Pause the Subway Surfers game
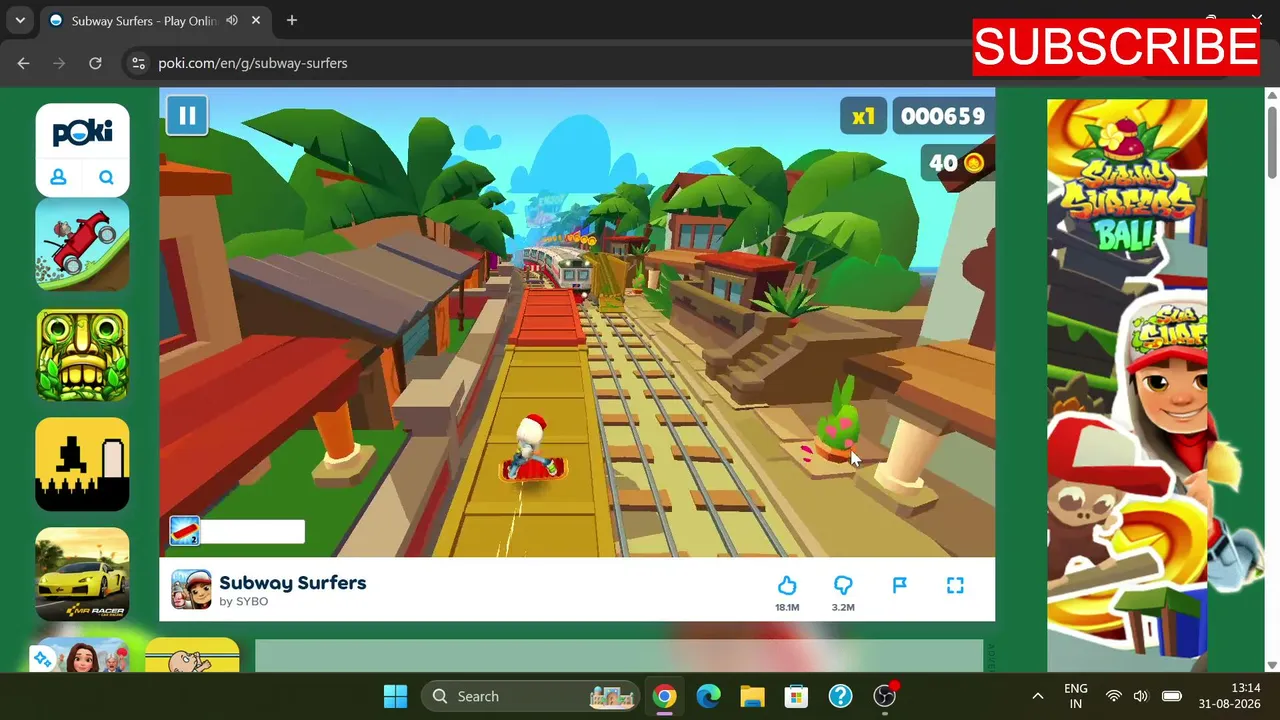Viewport: 1280px width, 720px height. click(x=187, y=115)
